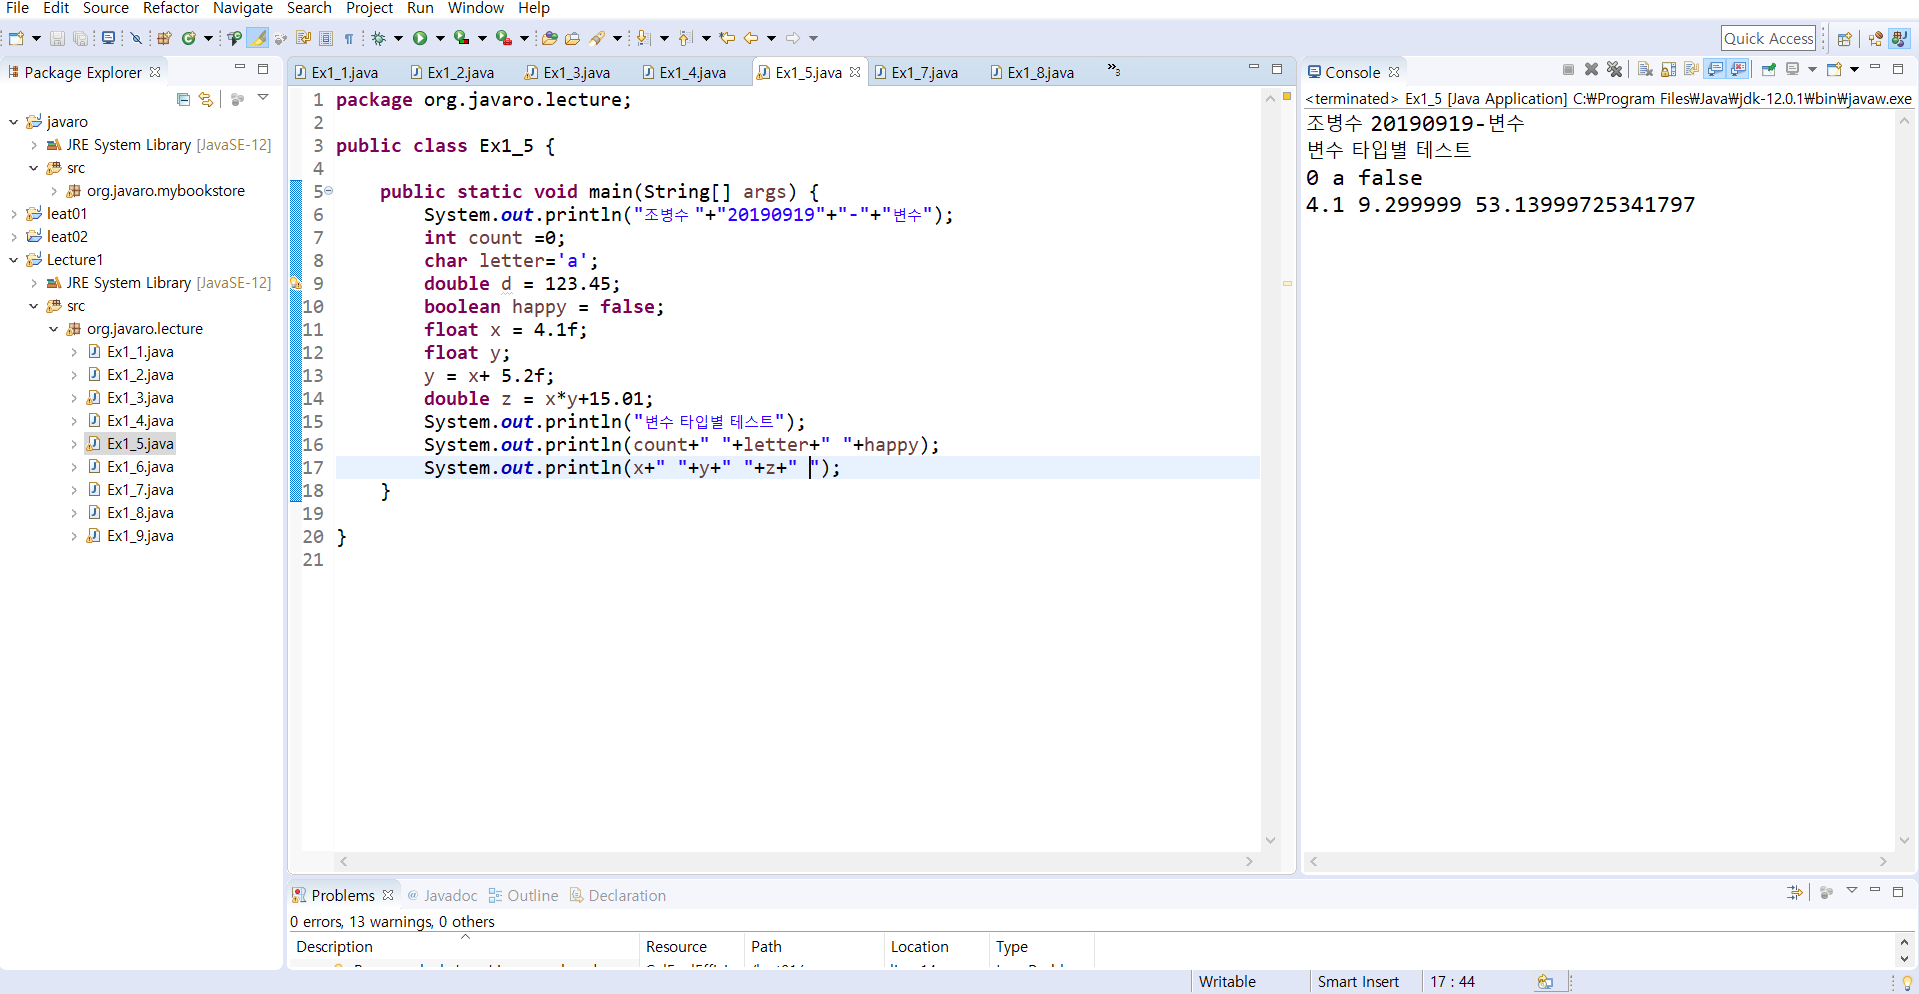The height and width of the screenshot is (994, 1919).
Task: Expand the leat01 project node
Action: pos(14,214)
